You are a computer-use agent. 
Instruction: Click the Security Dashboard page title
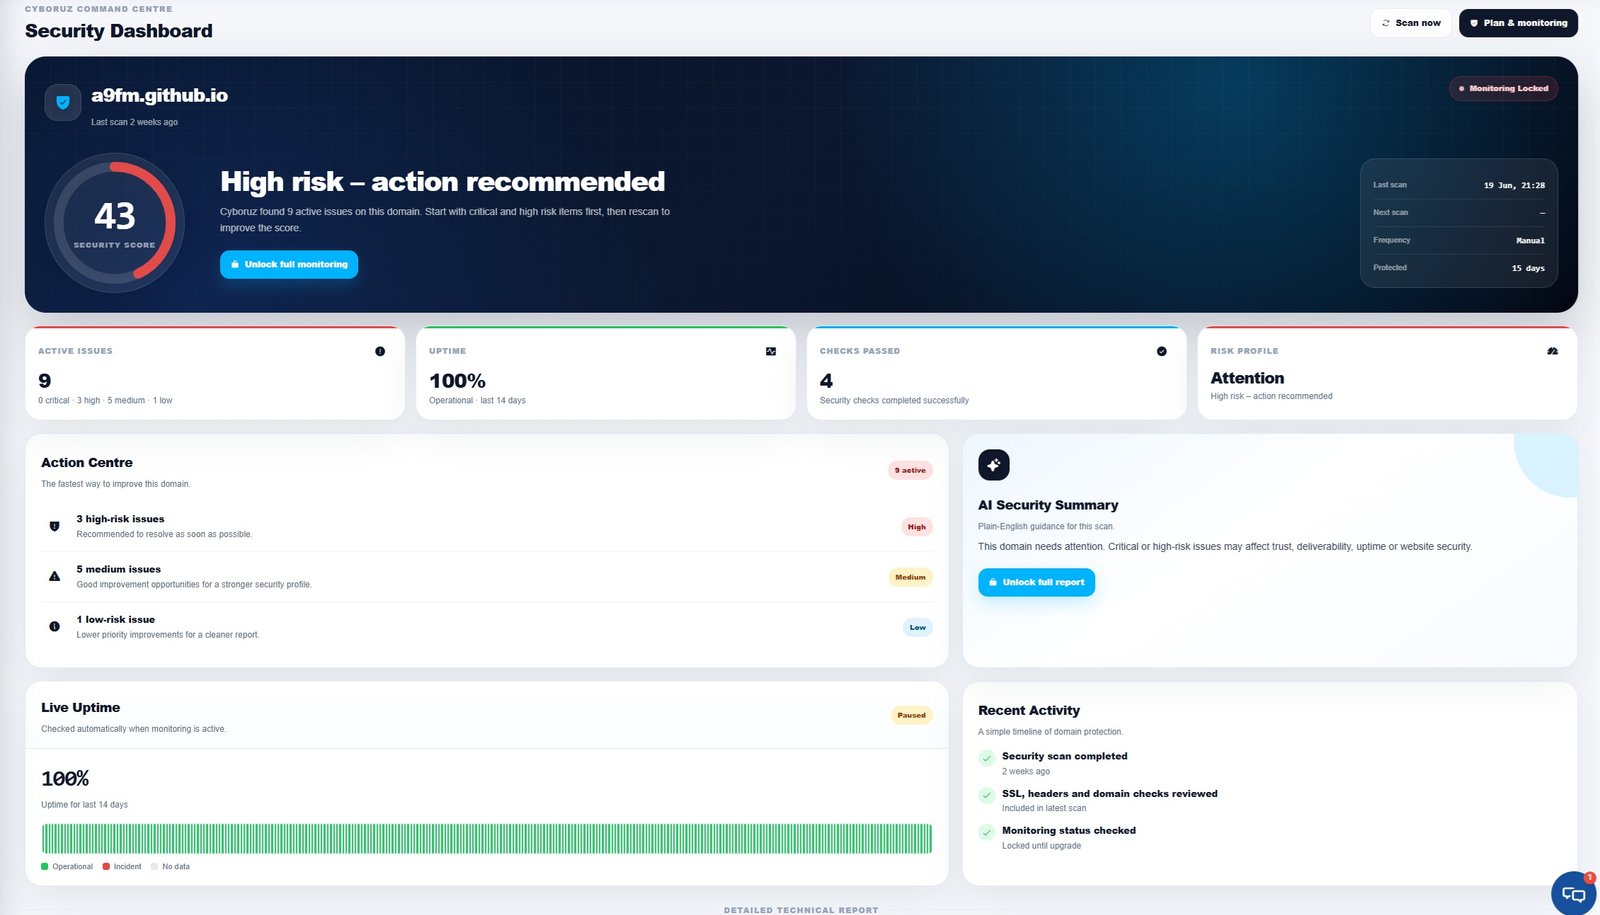coord(119,31)
